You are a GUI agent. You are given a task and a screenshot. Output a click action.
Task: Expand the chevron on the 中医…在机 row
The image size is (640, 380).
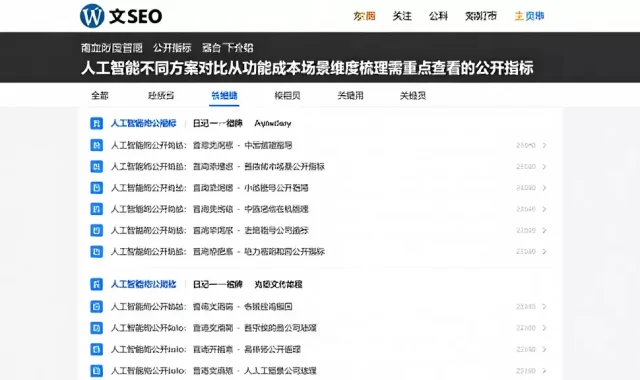click(x=544, y=209)
